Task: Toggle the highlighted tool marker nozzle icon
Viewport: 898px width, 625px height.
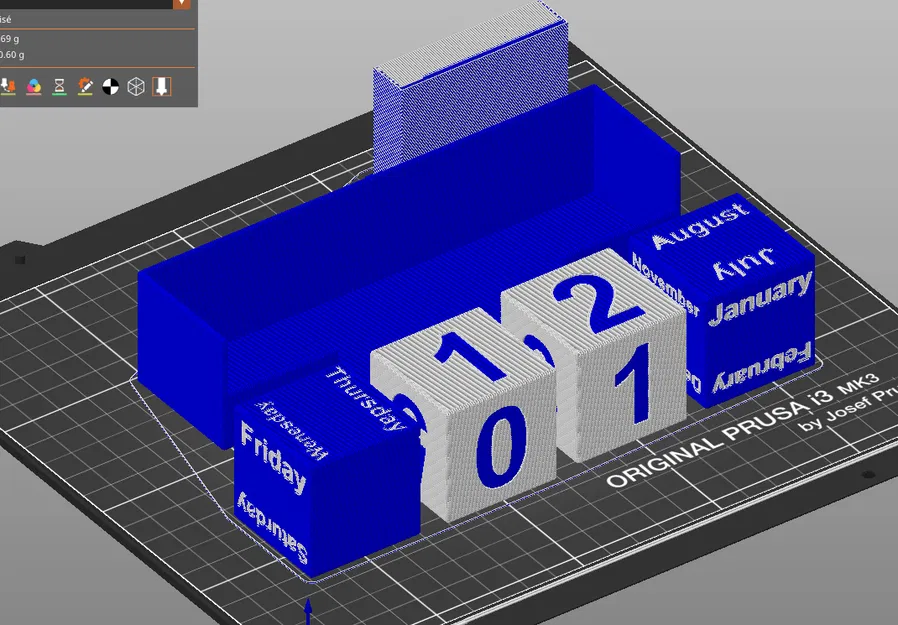Action: 162,87
